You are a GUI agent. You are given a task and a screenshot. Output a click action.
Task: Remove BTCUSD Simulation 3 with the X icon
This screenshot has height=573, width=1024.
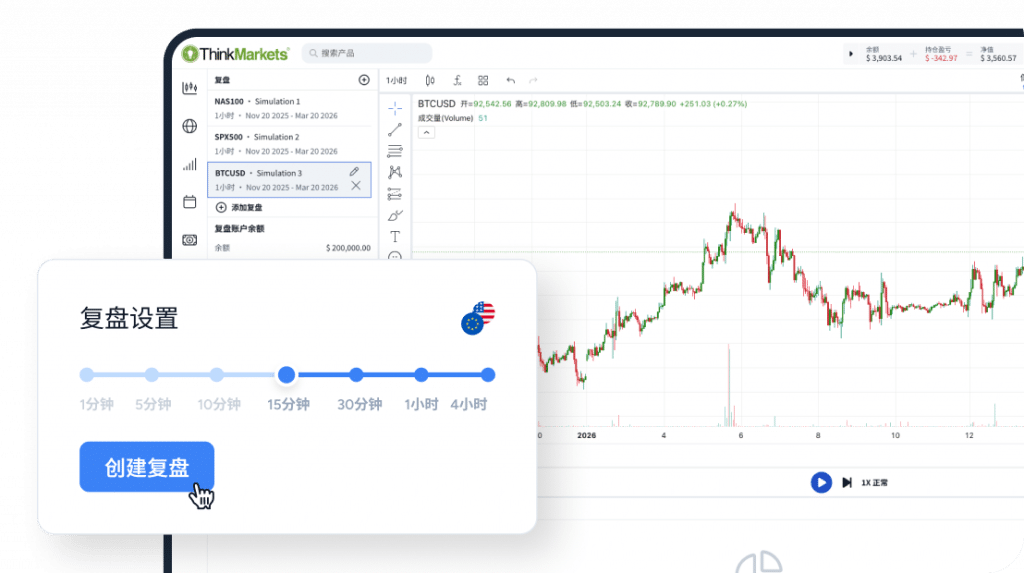[356, 186]
